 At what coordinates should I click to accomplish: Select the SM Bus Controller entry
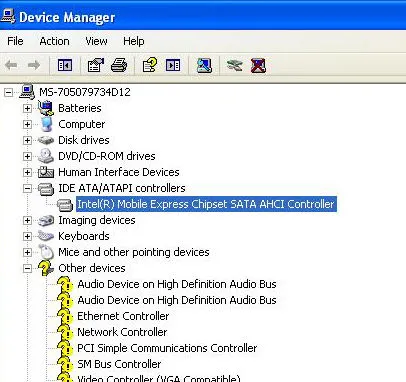(119, 364)
